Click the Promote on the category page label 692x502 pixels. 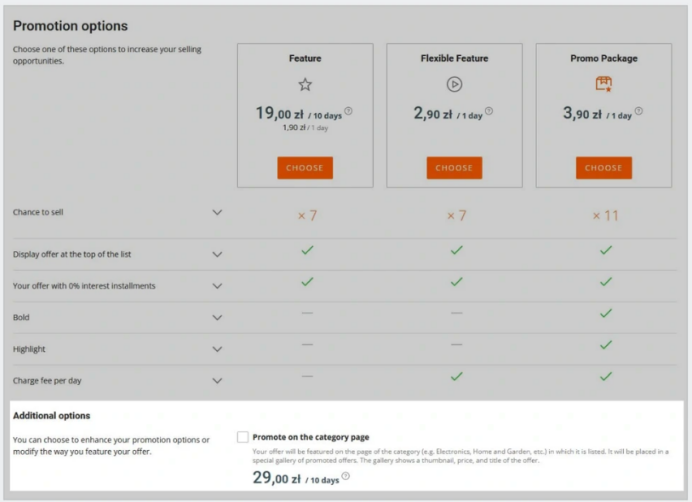(311, 437)
